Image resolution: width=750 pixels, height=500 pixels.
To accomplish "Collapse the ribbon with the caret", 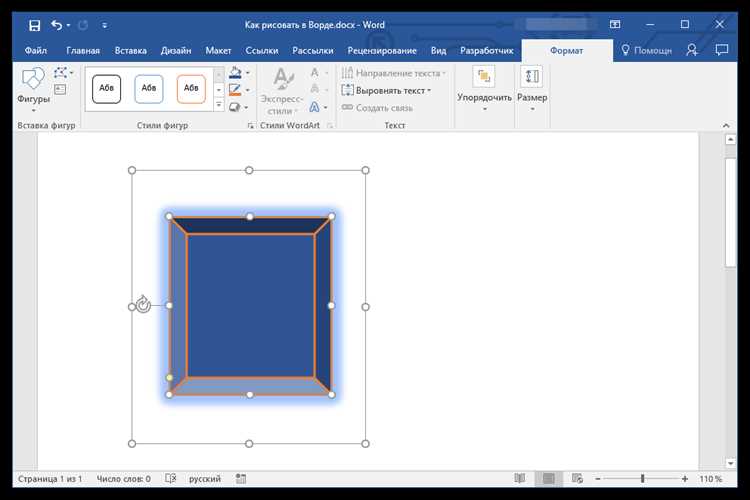I will pyautogui.click(x=726, y=125).
